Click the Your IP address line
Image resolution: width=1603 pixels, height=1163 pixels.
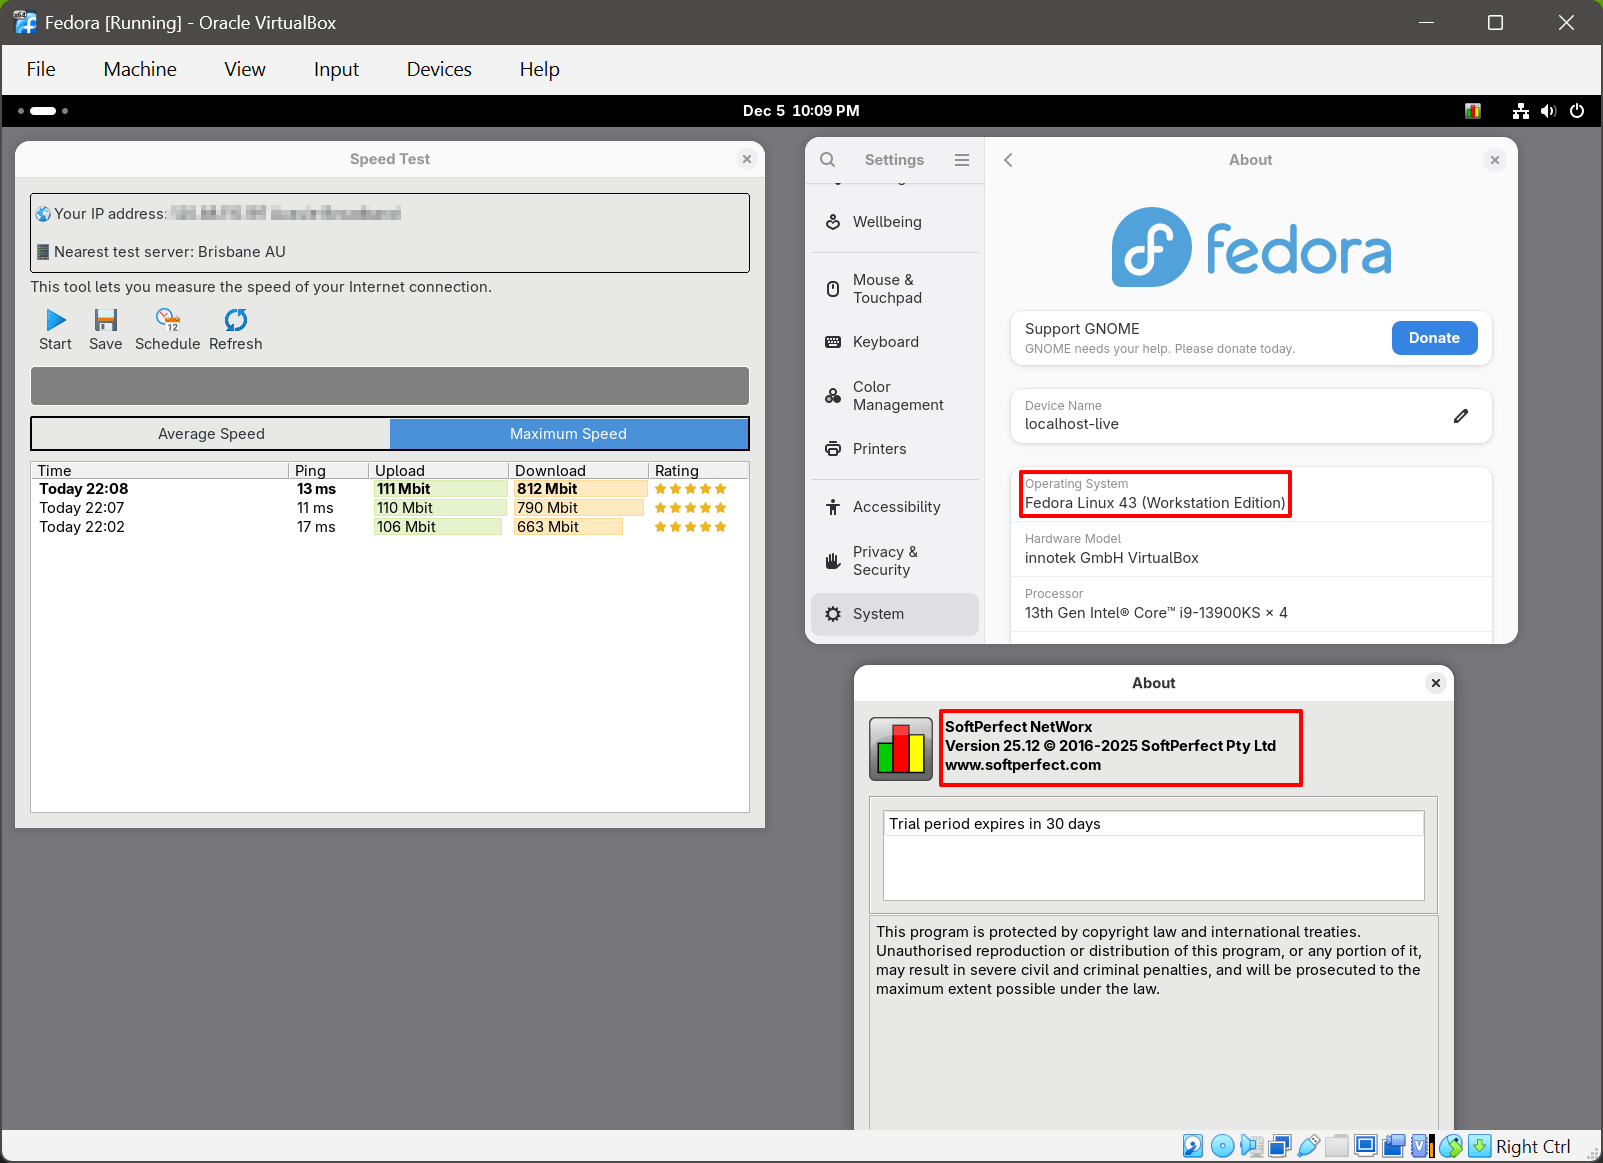(x=218, y=214)
